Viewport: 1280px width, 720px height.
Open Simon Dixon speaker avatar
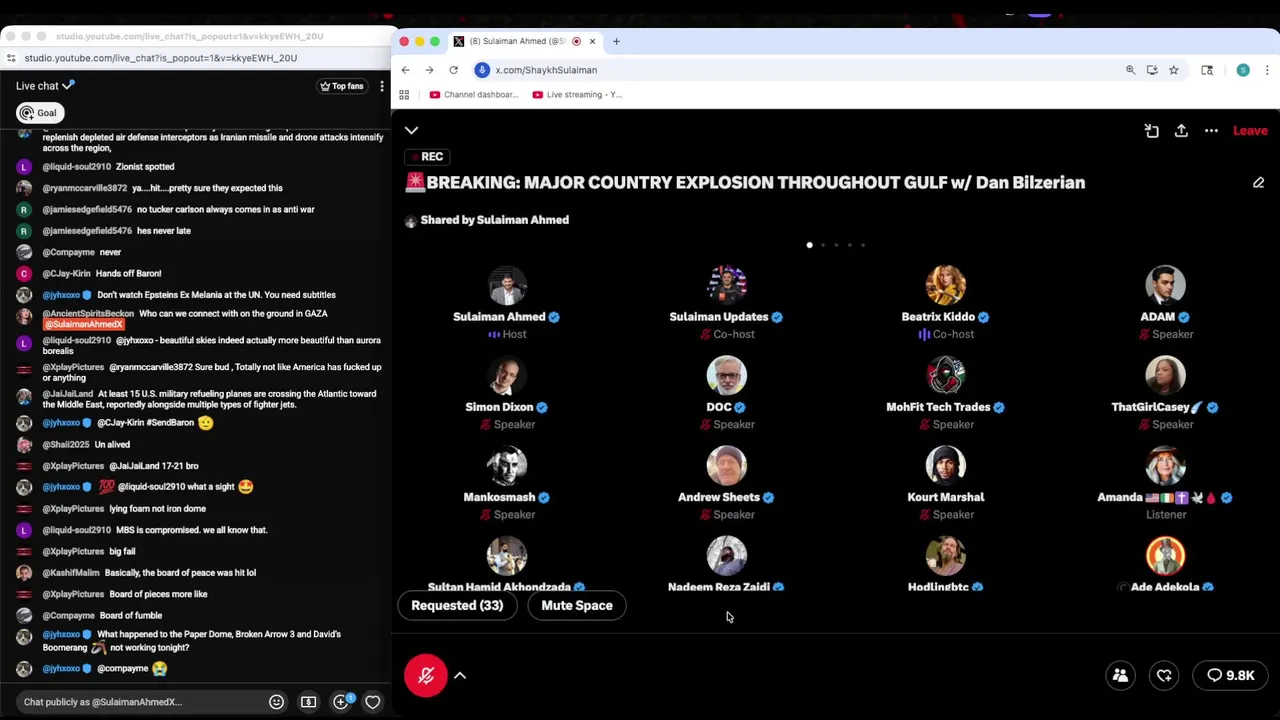click(507, 375)
